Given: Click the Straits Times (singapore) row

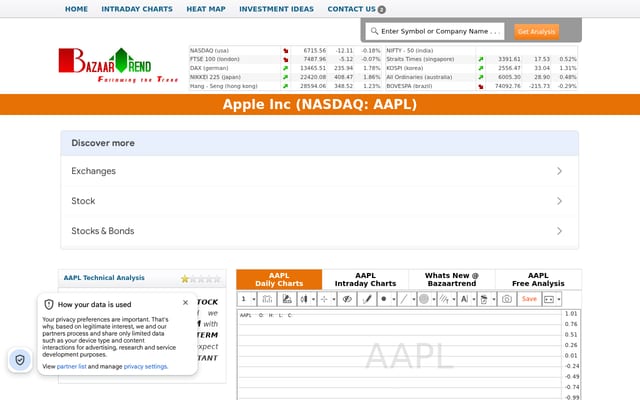Looking at the screenshot, I should coord(482,59).
